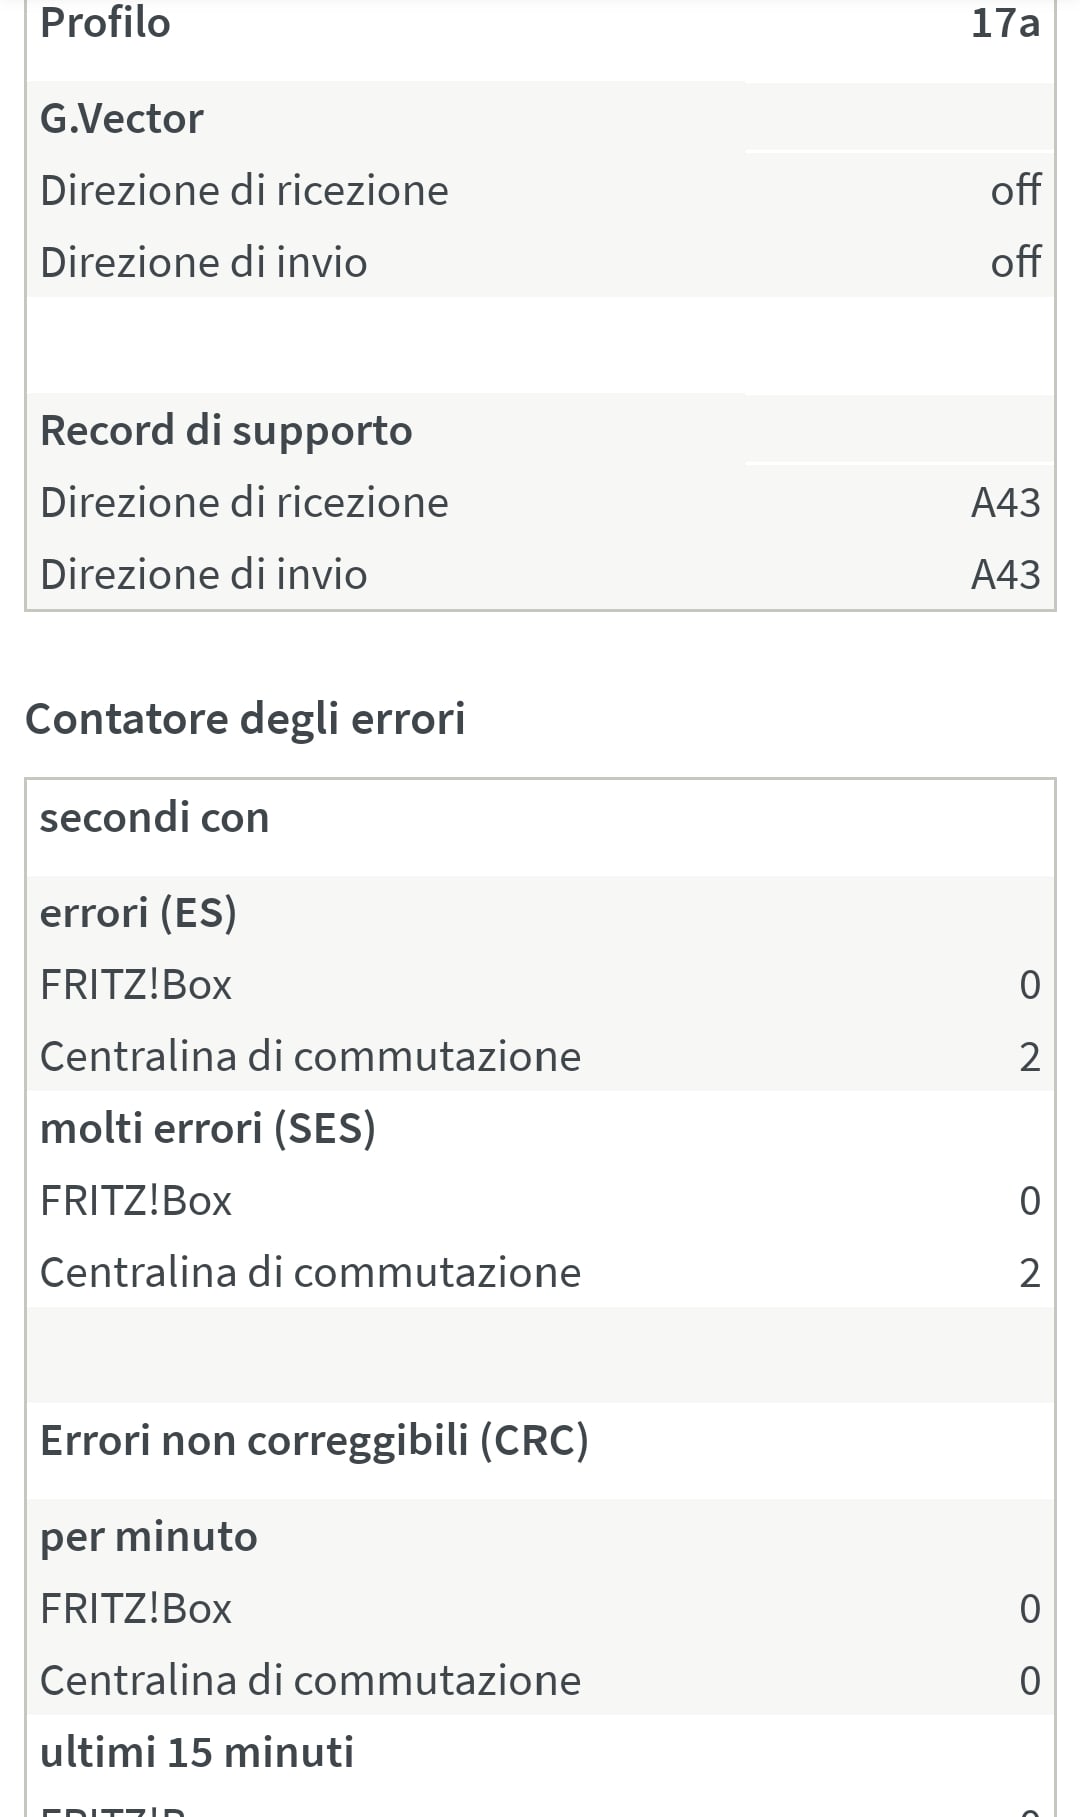Select the Profilo row label
The height and width of the screenshot is (1817, 1080).
click(105, 22)
